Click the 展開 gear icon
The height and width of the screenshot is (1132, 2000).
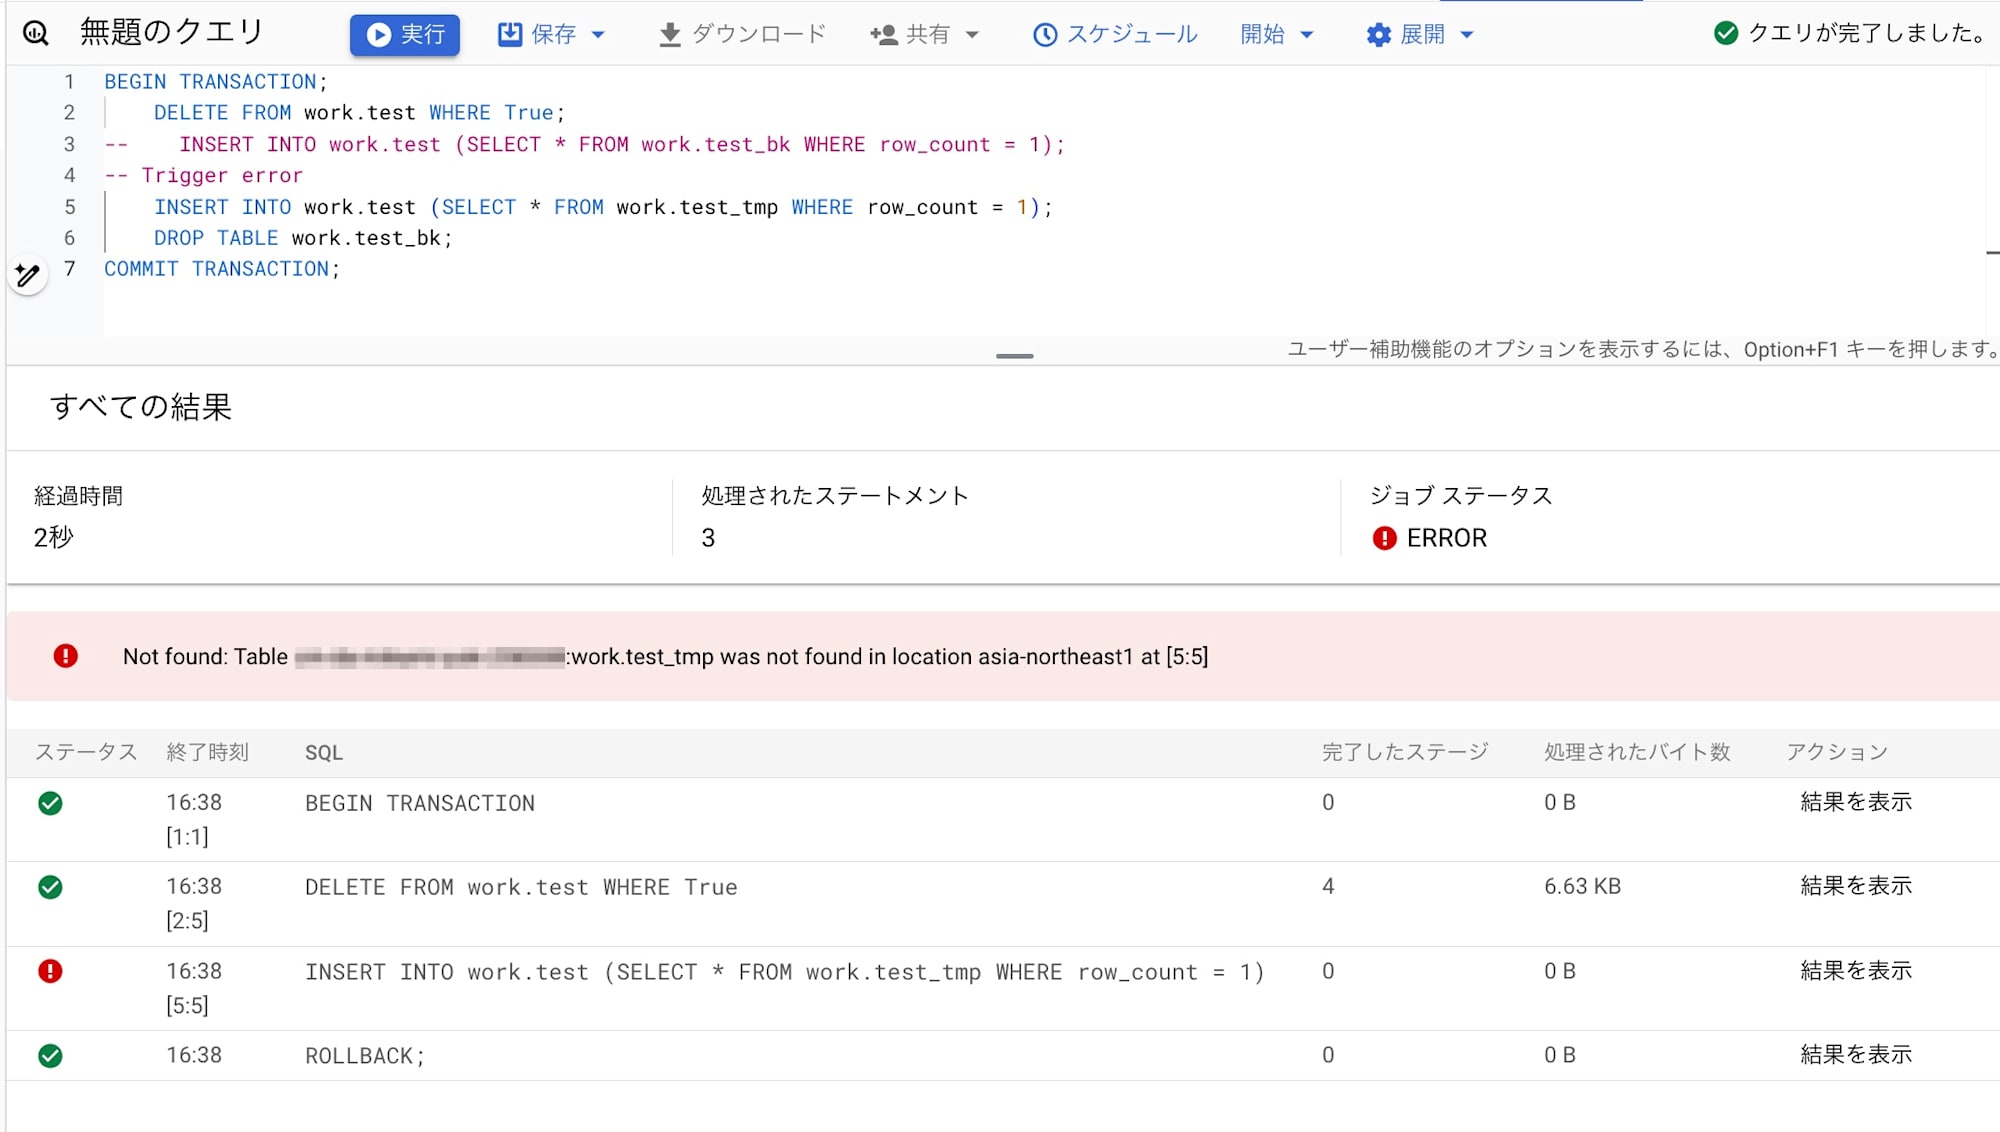click(x=1379, y=35)
